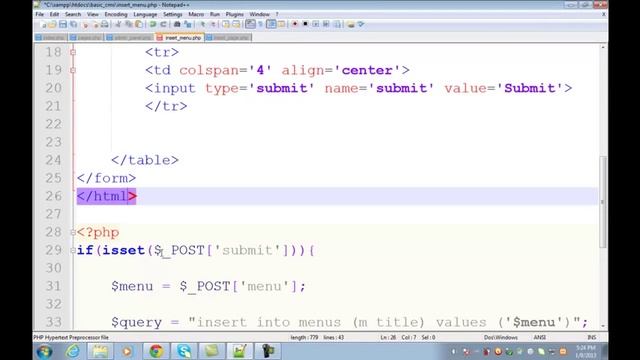
Task: Undo last change with green arrow icon
Action: (153, 24)
